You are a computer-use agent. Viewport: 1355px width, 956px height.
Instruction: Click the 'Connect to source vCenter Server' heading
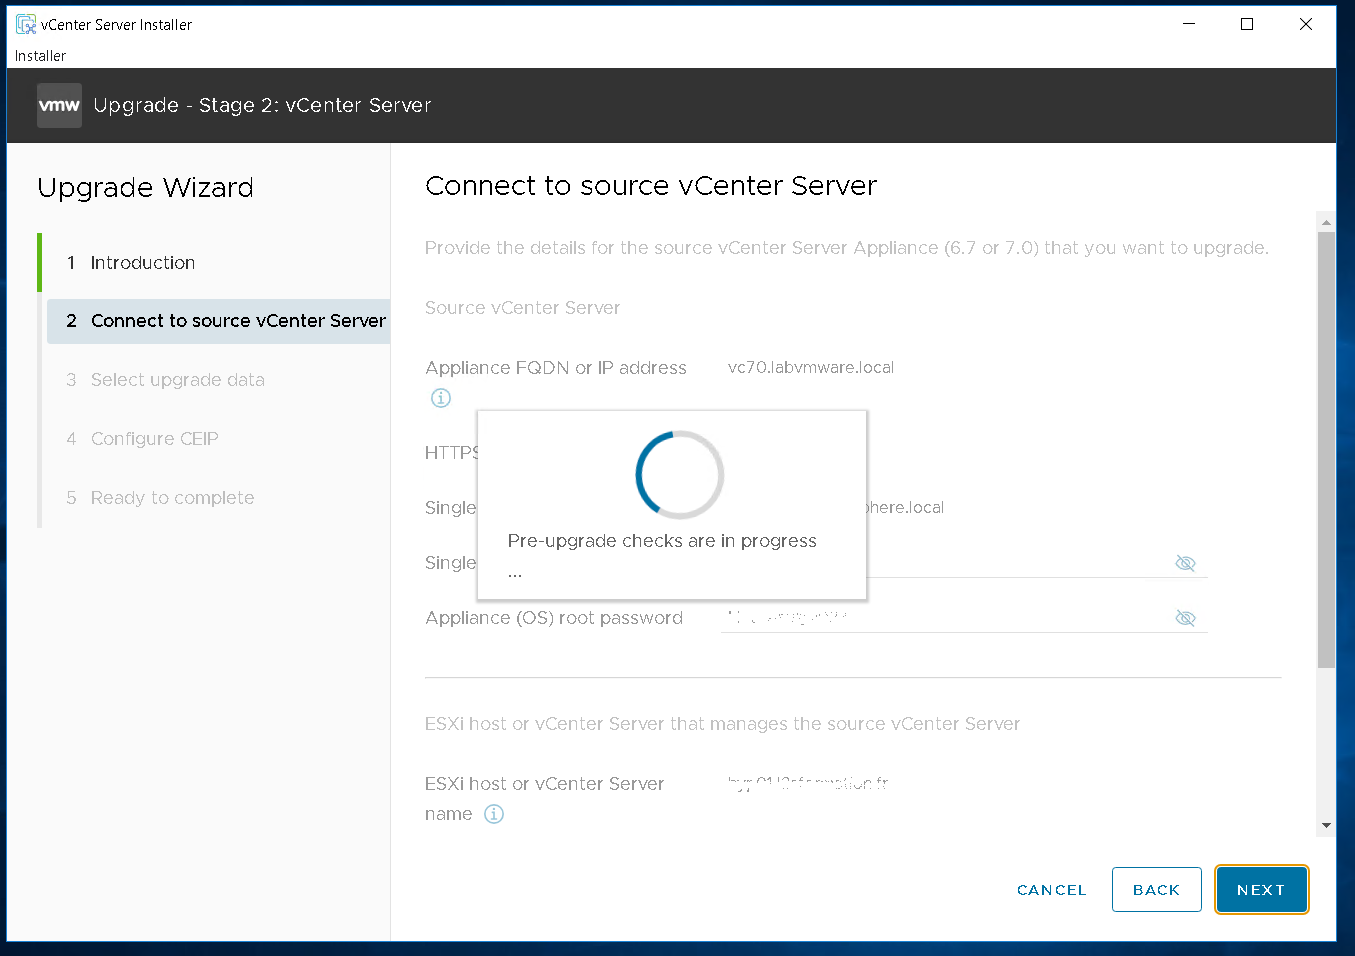[651, 186]
